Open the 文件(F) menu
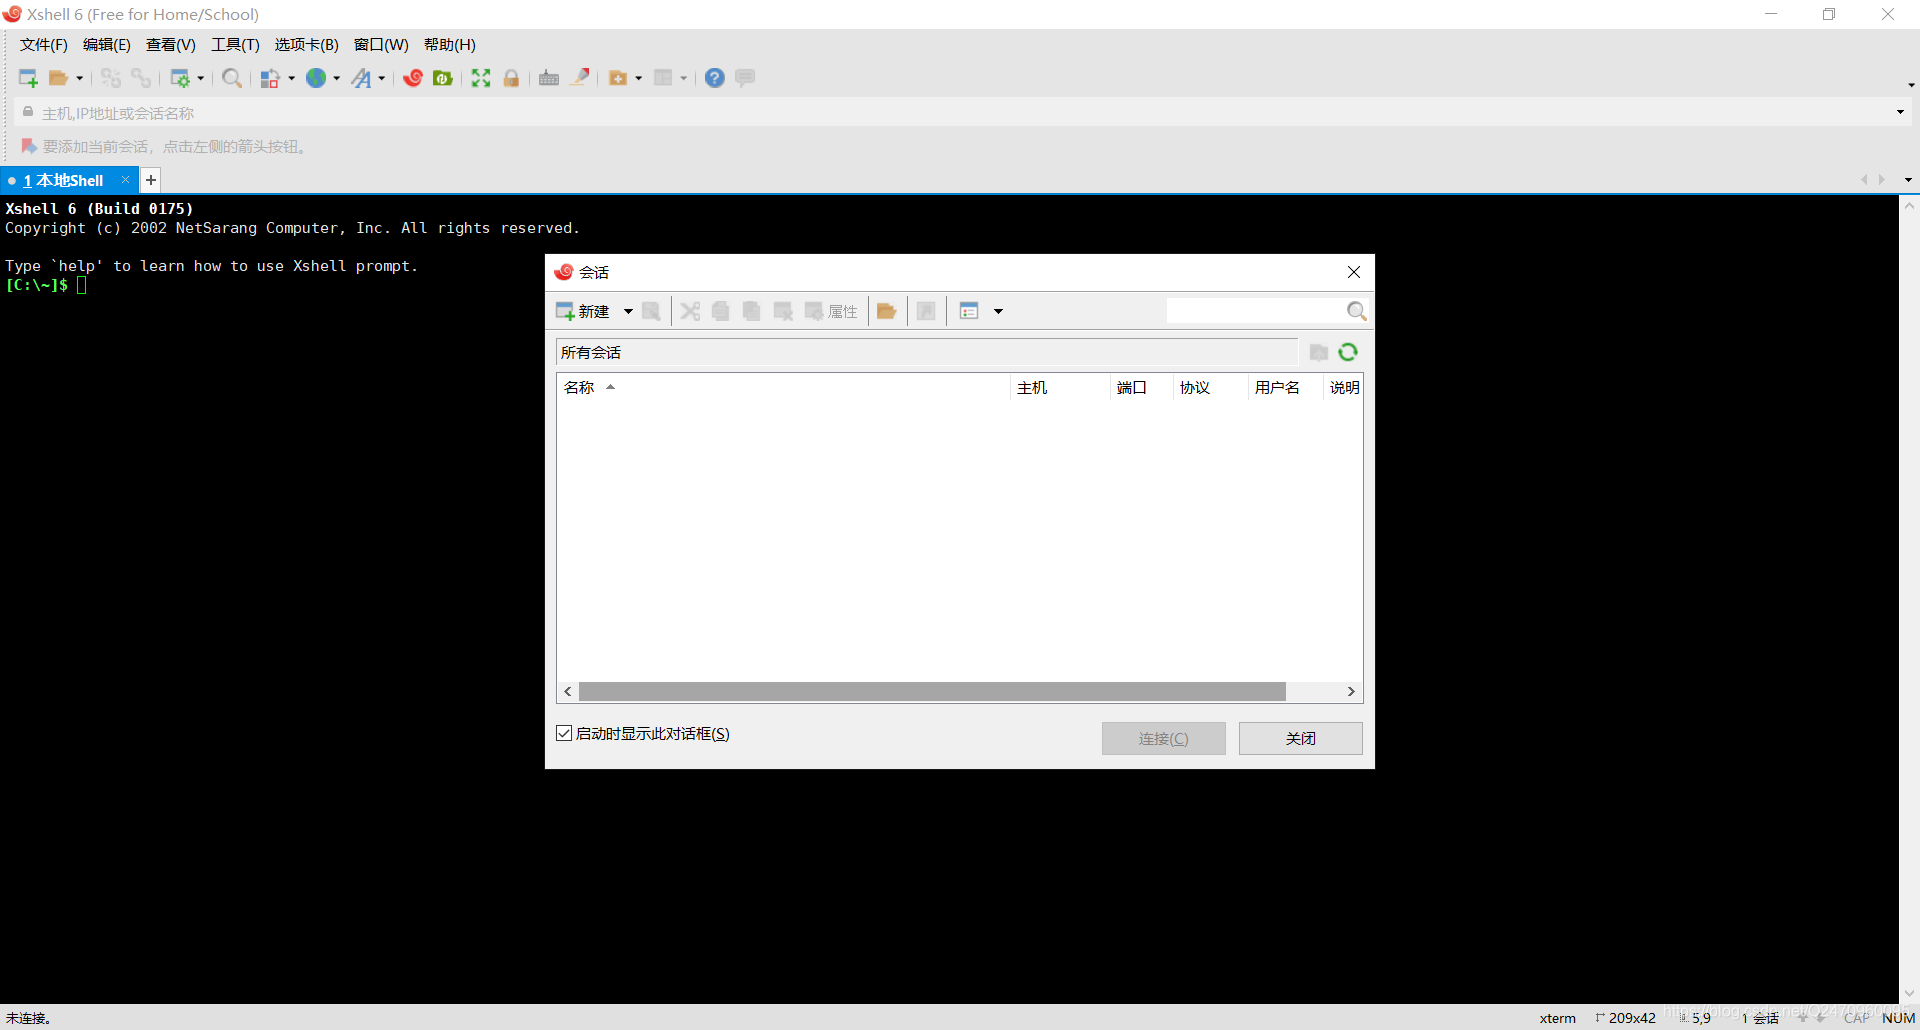 (44, 45)
